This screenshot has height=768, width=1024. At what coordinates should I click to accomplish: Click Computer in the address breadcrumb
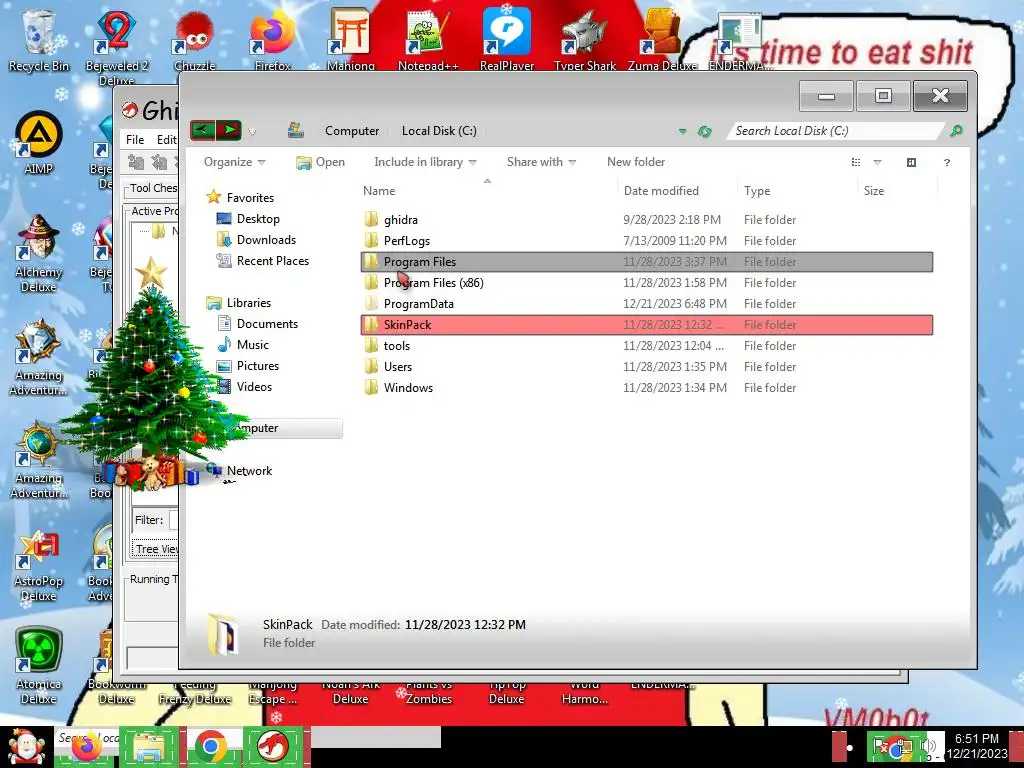click(352, 131)
